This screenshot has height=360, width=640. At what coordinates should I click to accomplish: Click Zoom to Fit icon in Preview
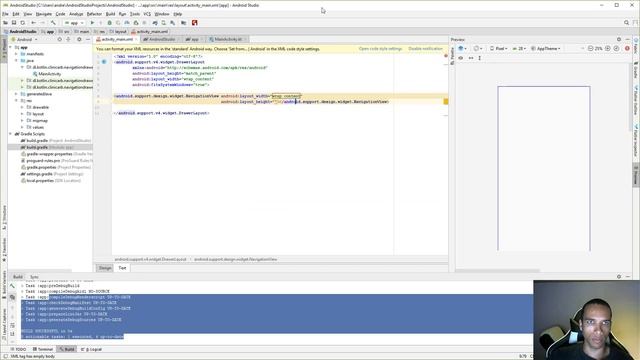pos(616,49)
